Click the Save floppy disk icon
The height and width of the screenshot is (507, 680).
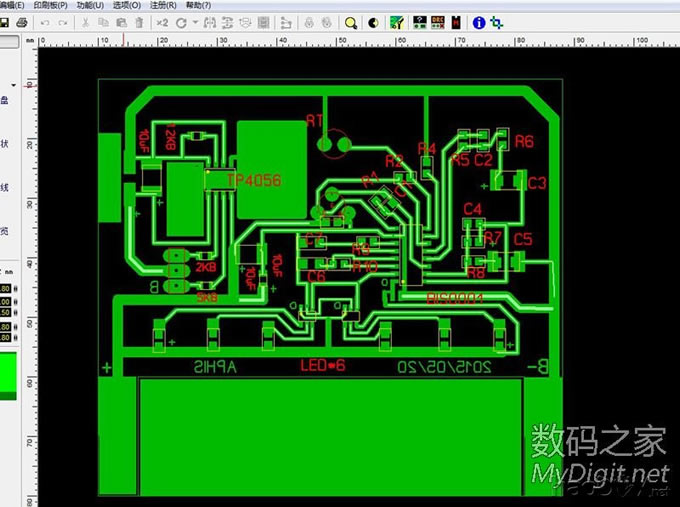point(5,22)
